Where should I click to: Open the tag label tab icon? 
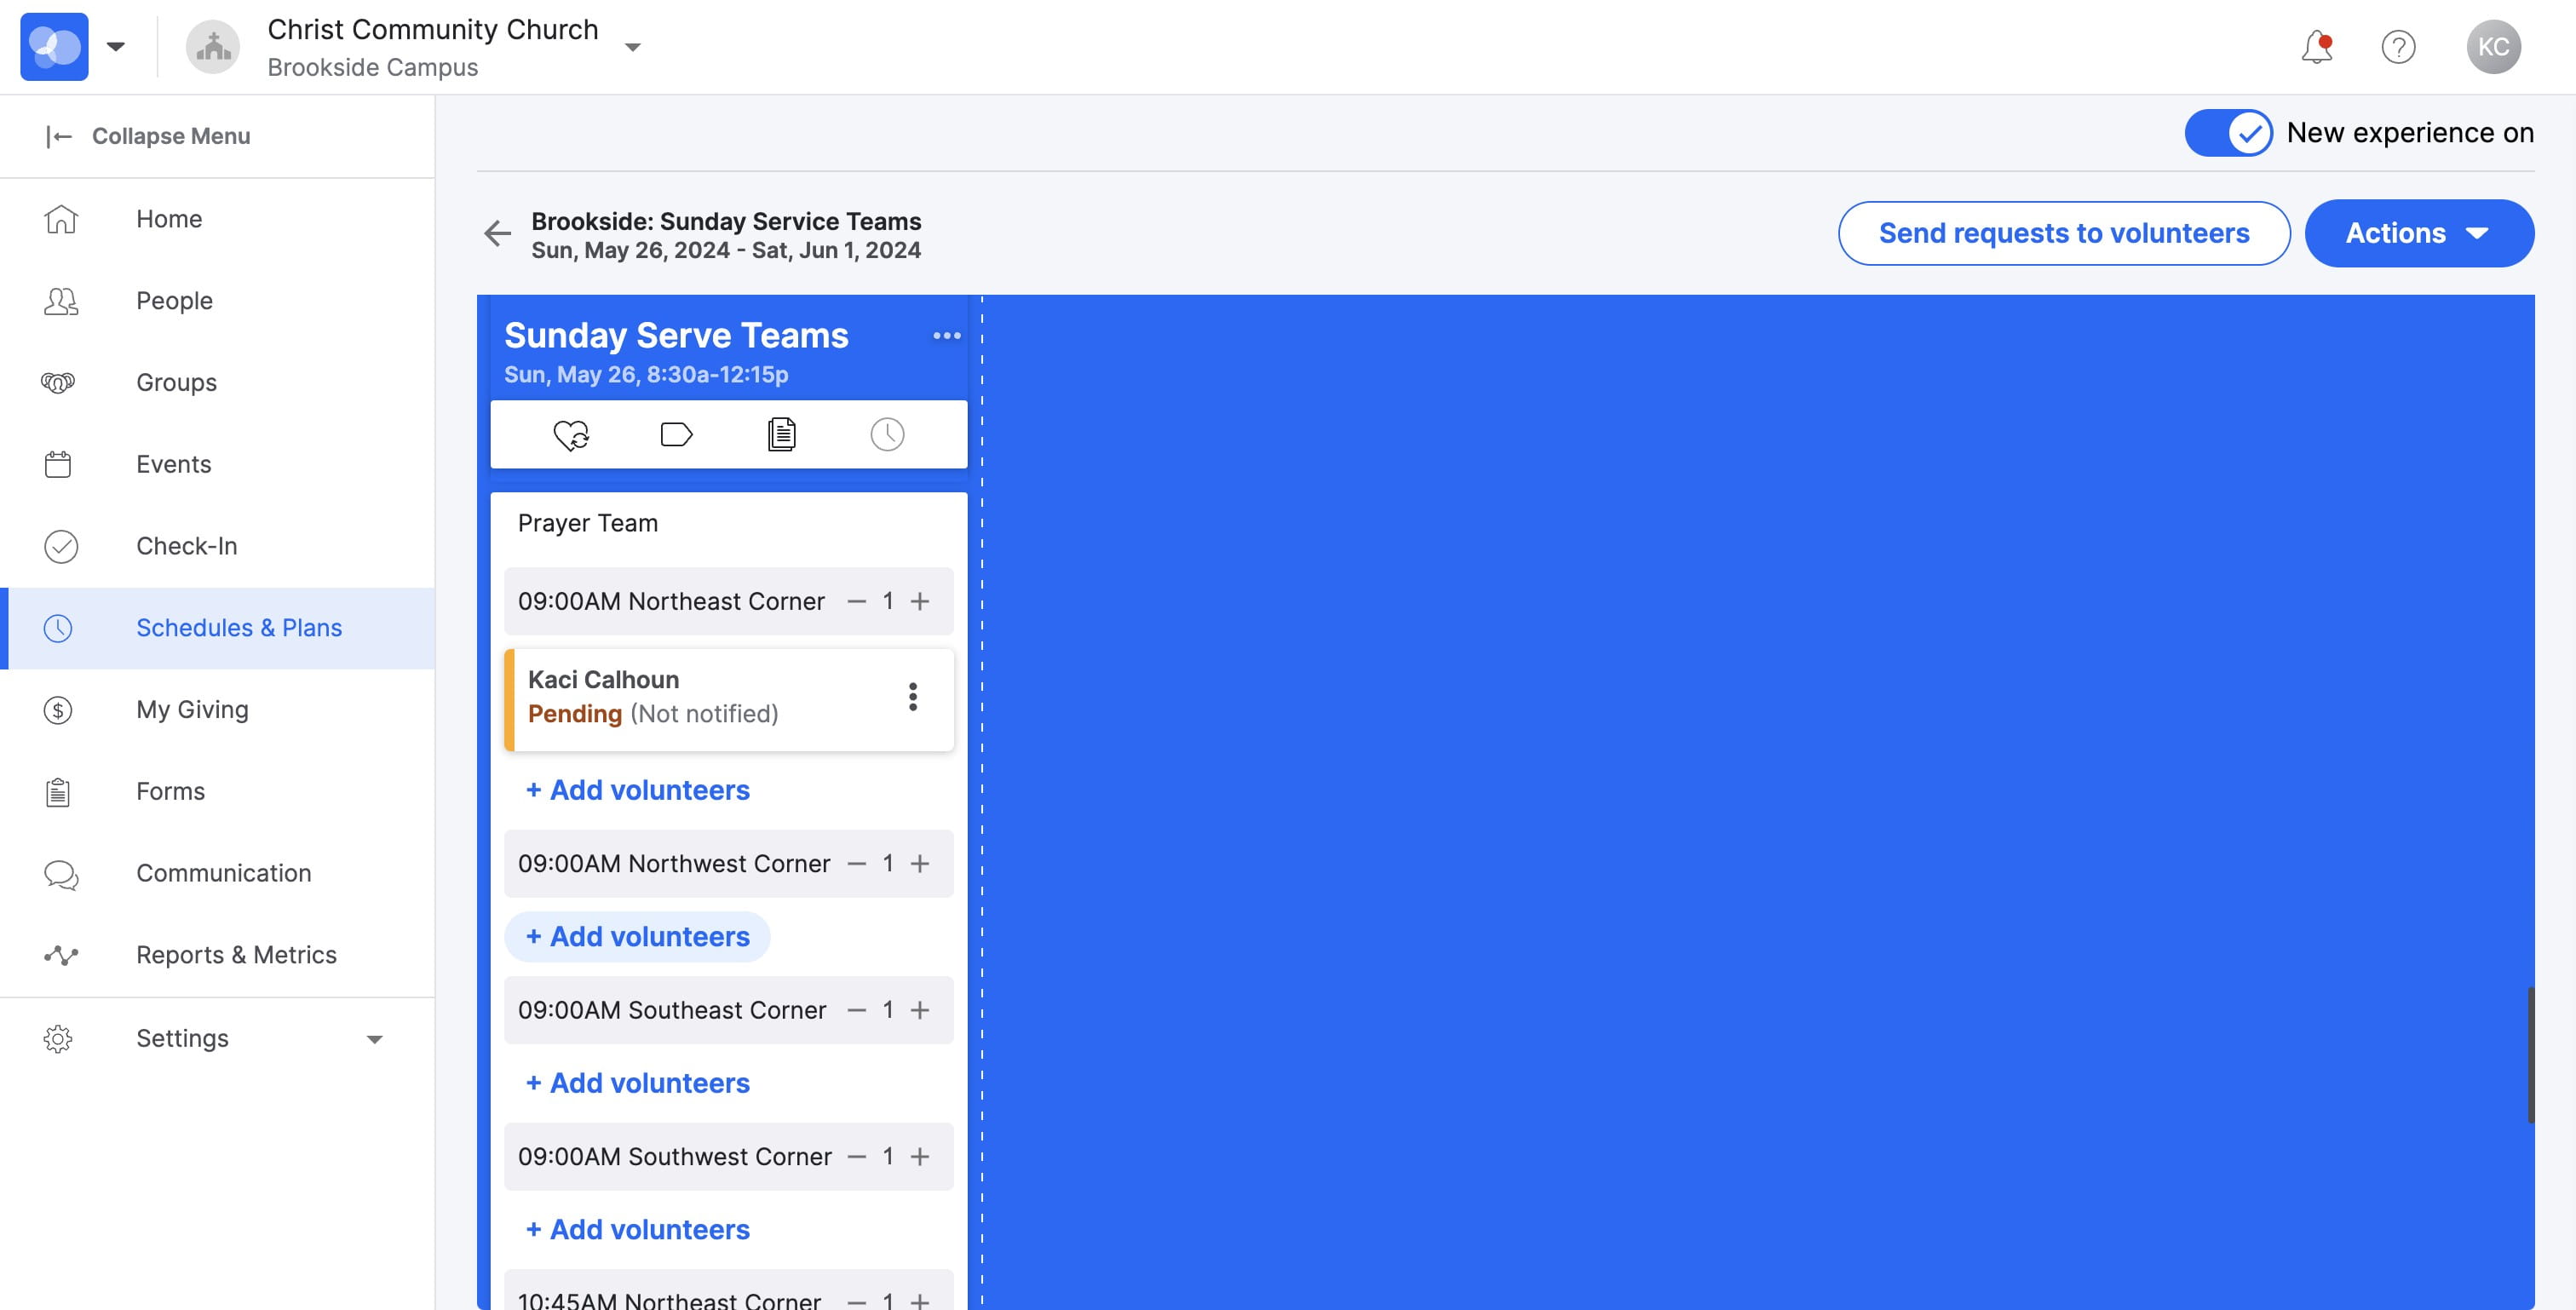[x=676, y=435]
